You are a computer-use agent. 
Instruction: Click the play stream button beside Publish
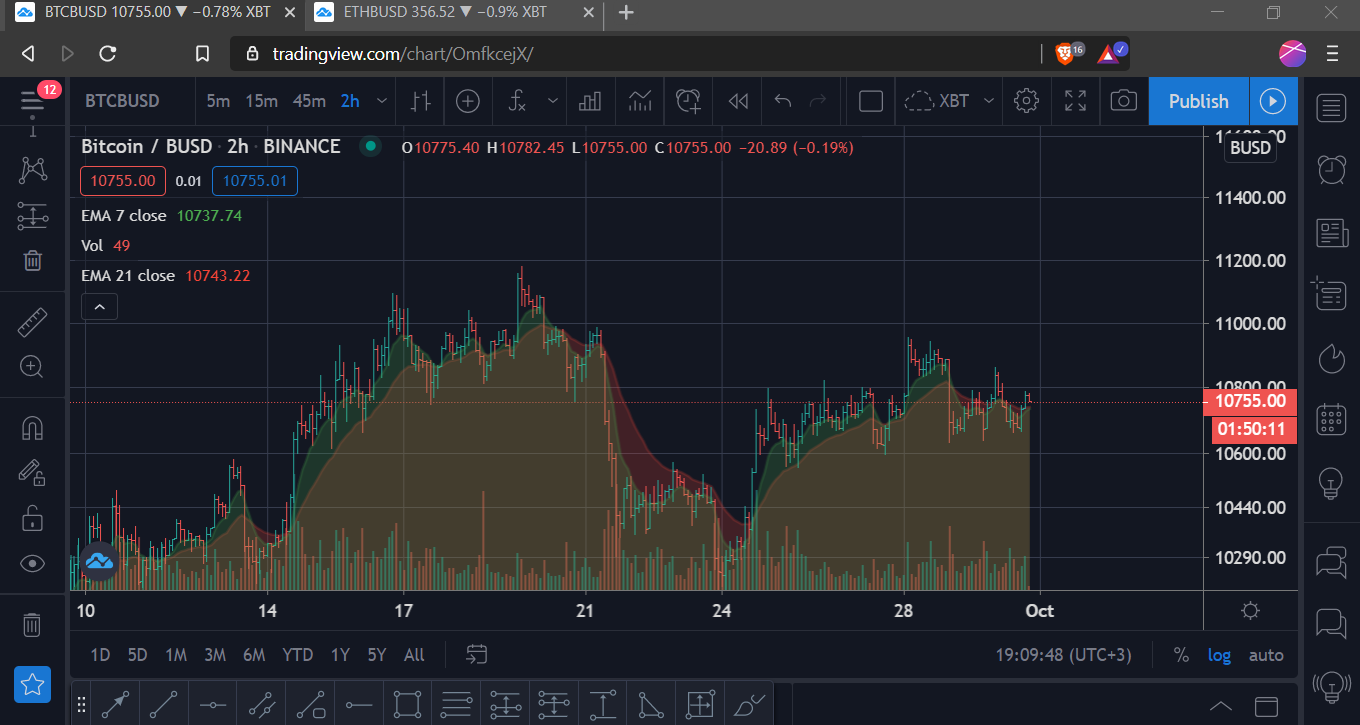[1273, 101]
